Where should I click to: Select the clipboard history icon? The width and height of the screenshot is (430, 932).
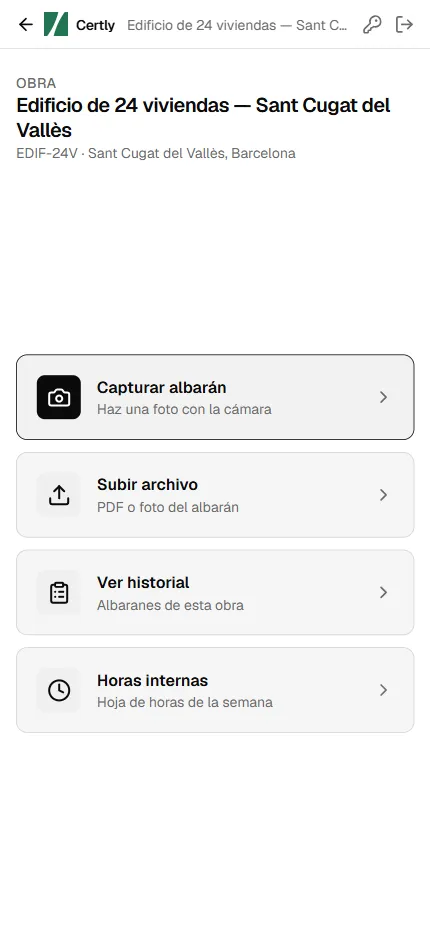tap(59, 593)
